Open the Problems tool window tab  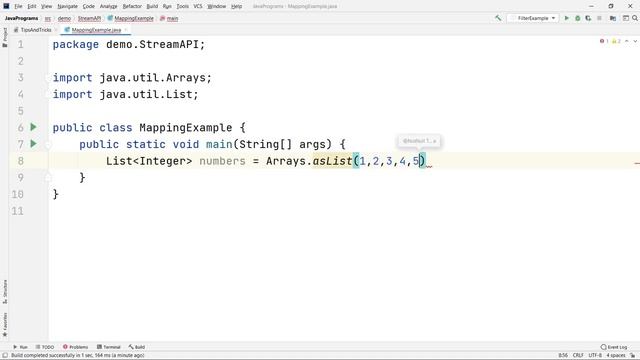(76, 347)
